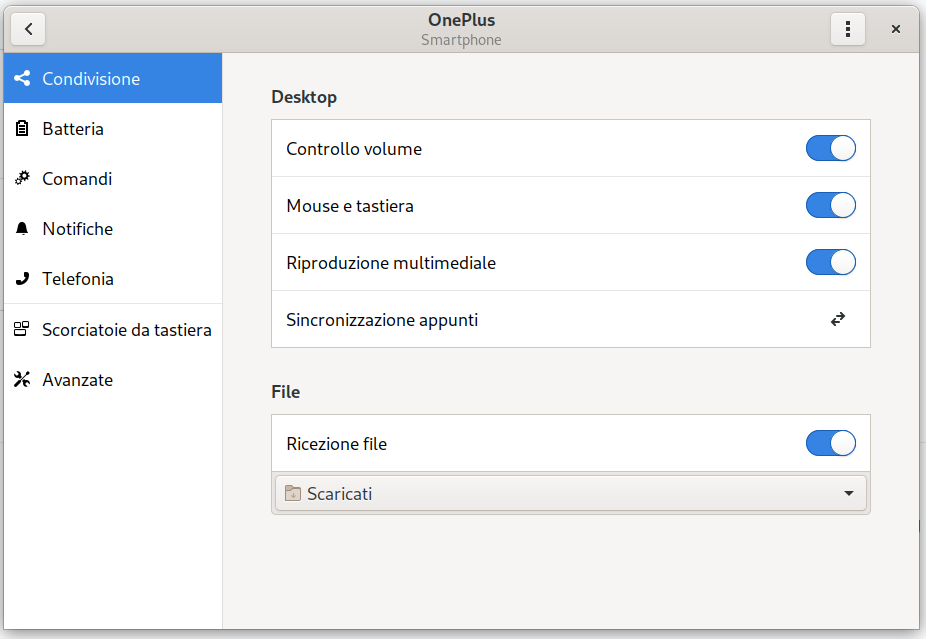Click the Scaricati folder name text

pyautogui.click(x=339, y=494)
